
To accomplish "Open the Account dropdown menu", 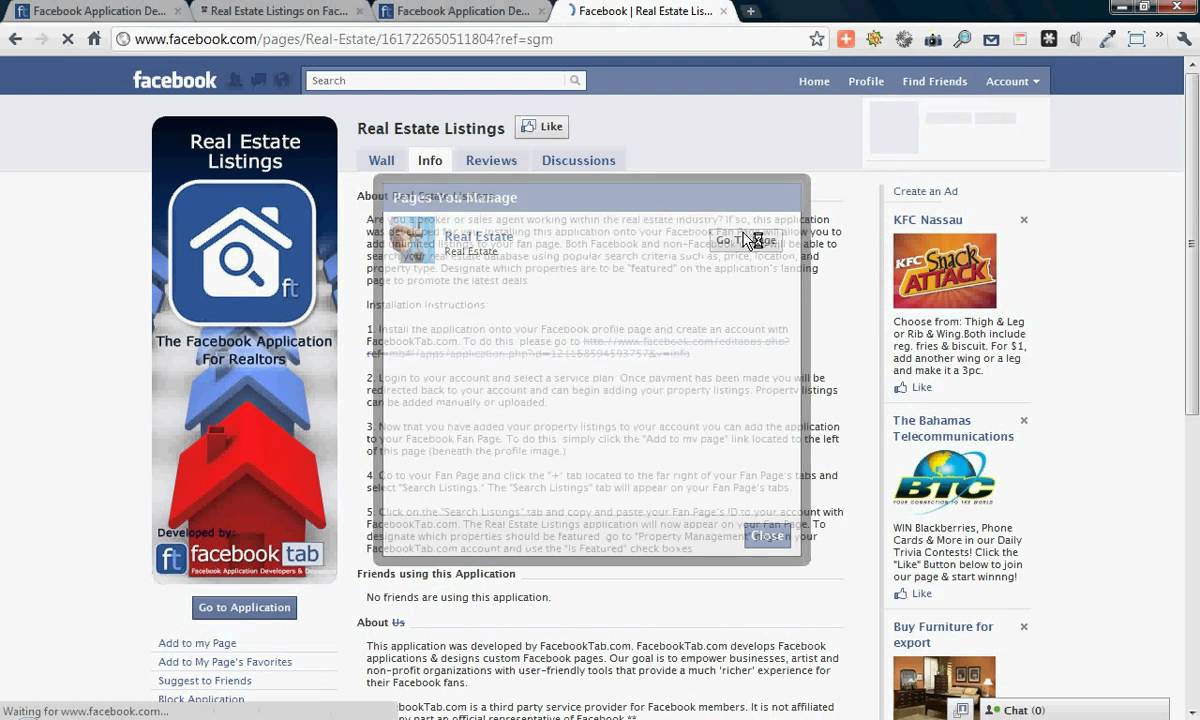I will click(x=1012, y=81).
